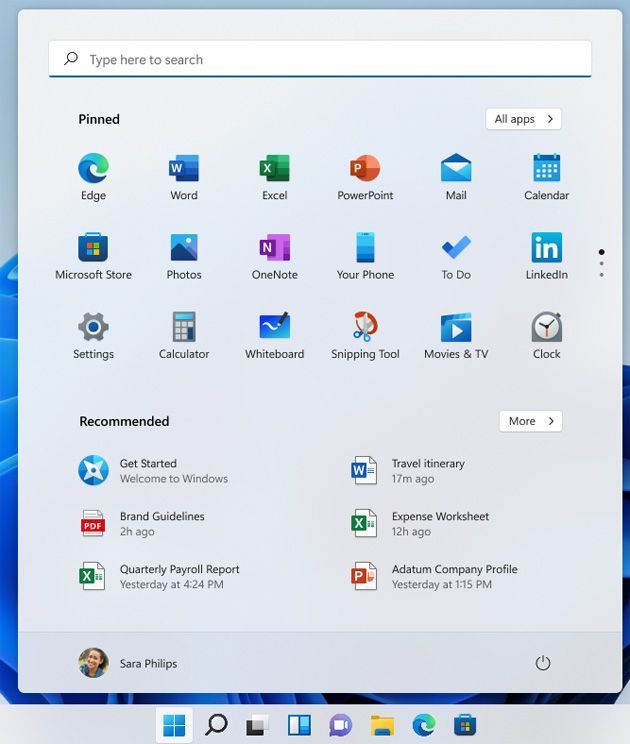The width and height of the screenshot is (630, 744).
Task: Click the 'Type here to search' box
Action: tap(320, 59)
